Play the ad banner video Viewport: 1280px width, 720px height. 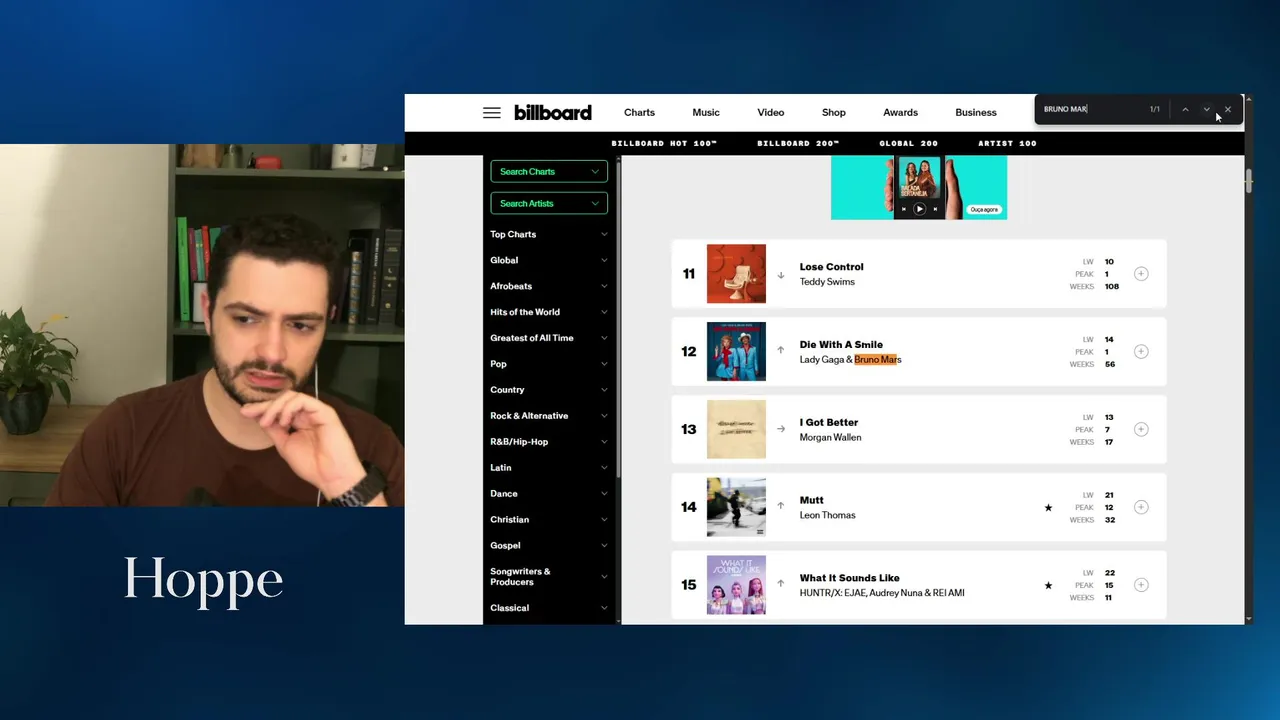coord(919,209)
